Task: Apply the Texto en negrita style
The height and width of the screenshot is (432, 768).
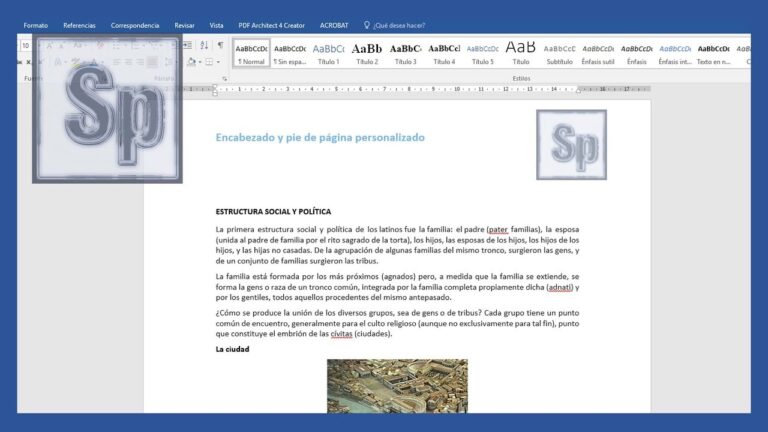Action: click(713, 53)
